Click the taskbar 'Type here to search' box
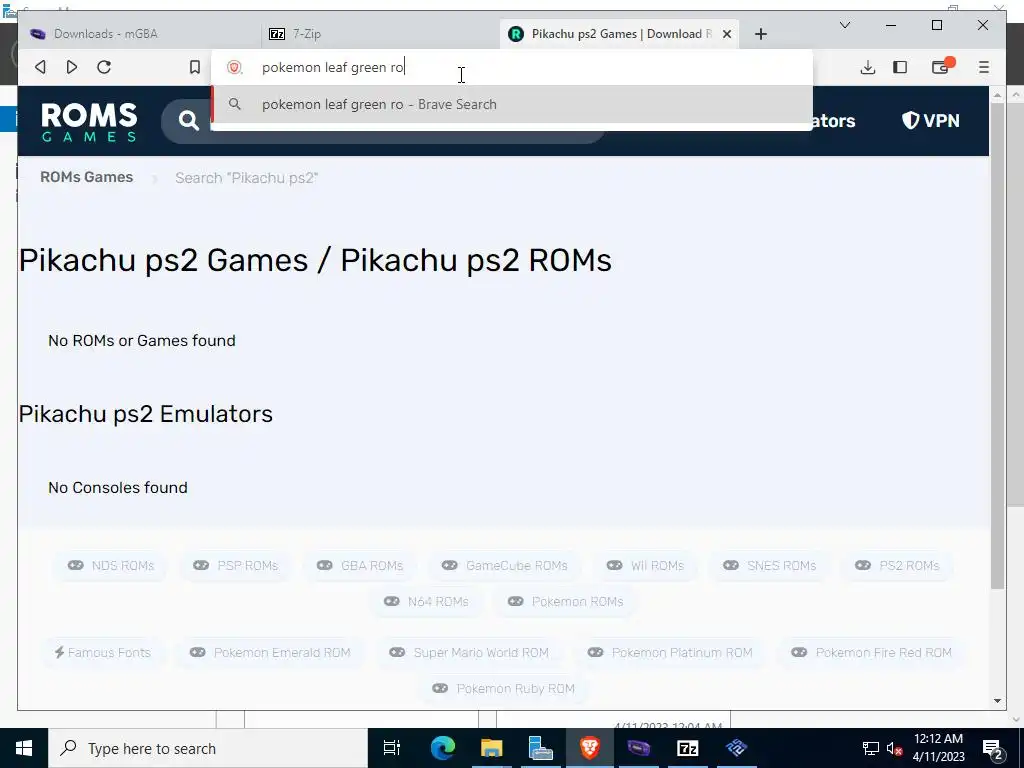This screenshot has width=1024, height=768. tap(208, 748)
